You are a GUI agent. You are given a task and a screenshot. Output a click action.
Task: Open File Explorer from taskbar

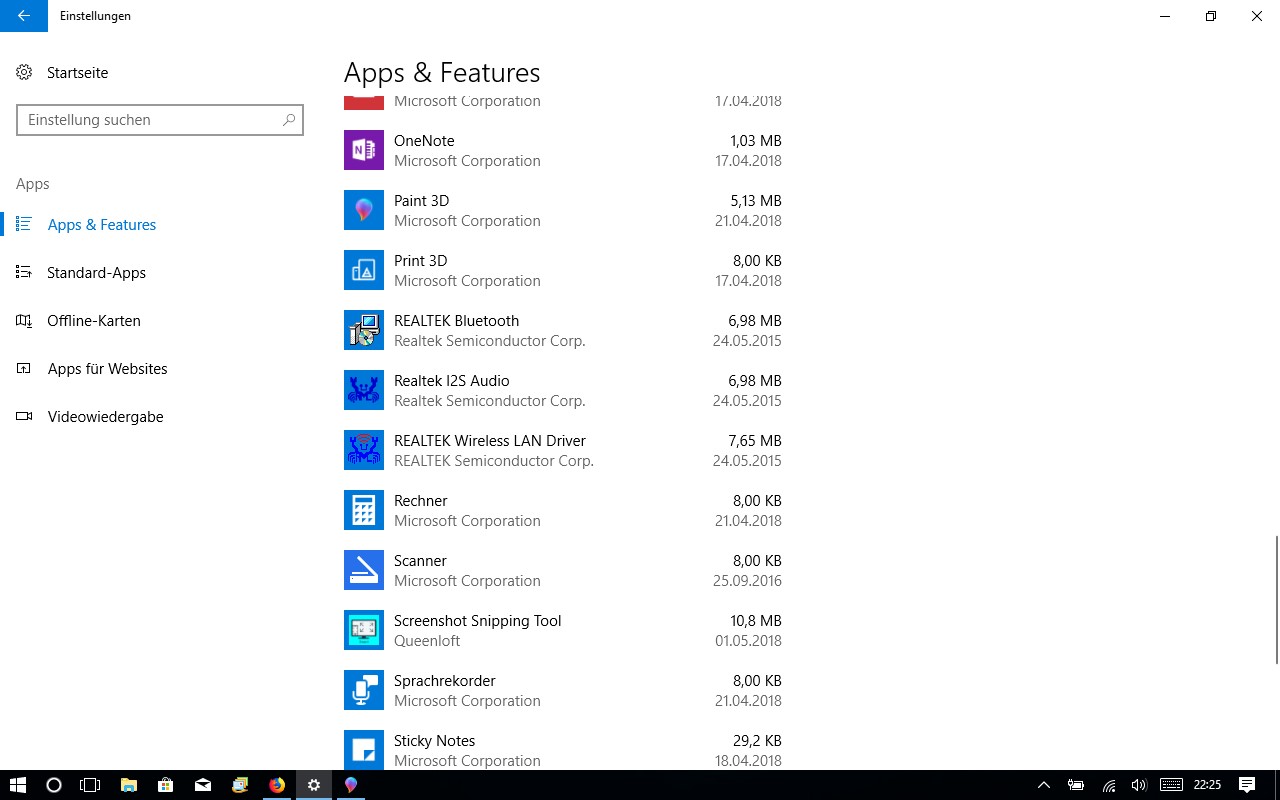pos(129,785)
